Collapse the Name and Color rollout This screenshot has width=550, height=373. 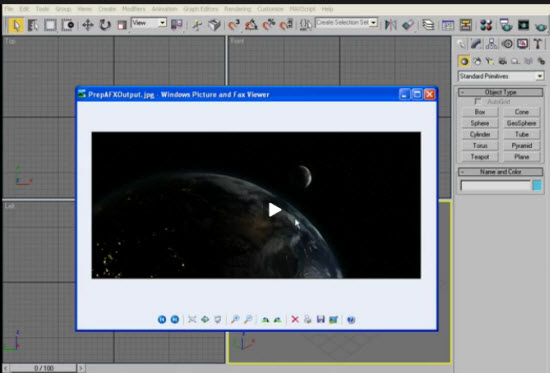(501, 172)
